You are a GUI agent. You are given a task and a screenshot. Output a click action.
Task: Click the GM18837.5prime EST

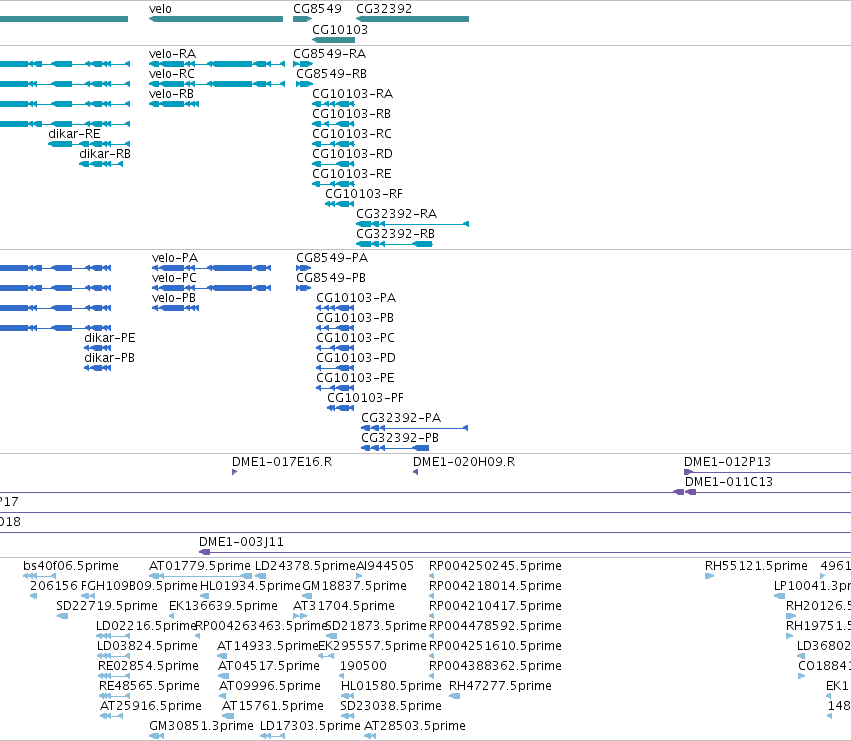[x=307, y=596]
